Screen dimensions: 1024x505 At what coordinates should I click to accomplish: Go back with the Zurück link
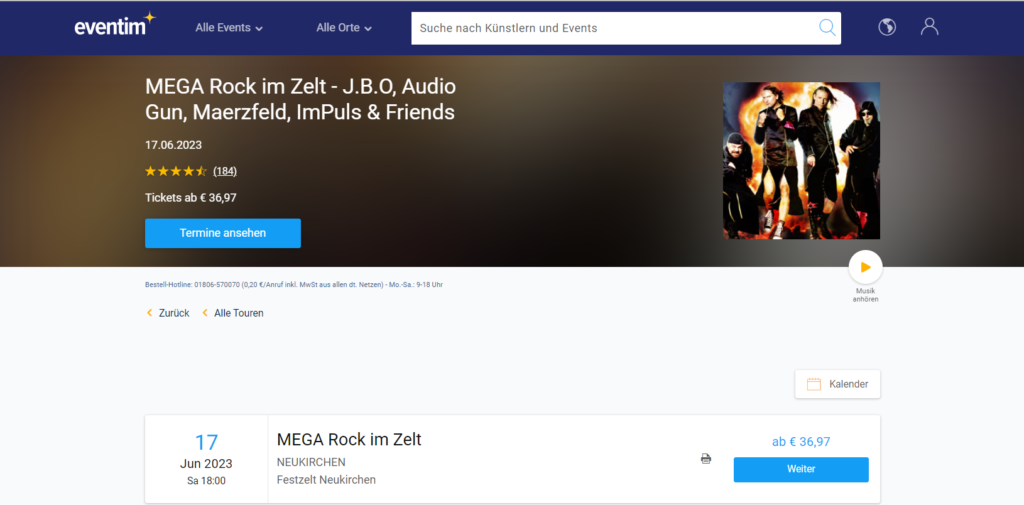[x=168, y=313]
